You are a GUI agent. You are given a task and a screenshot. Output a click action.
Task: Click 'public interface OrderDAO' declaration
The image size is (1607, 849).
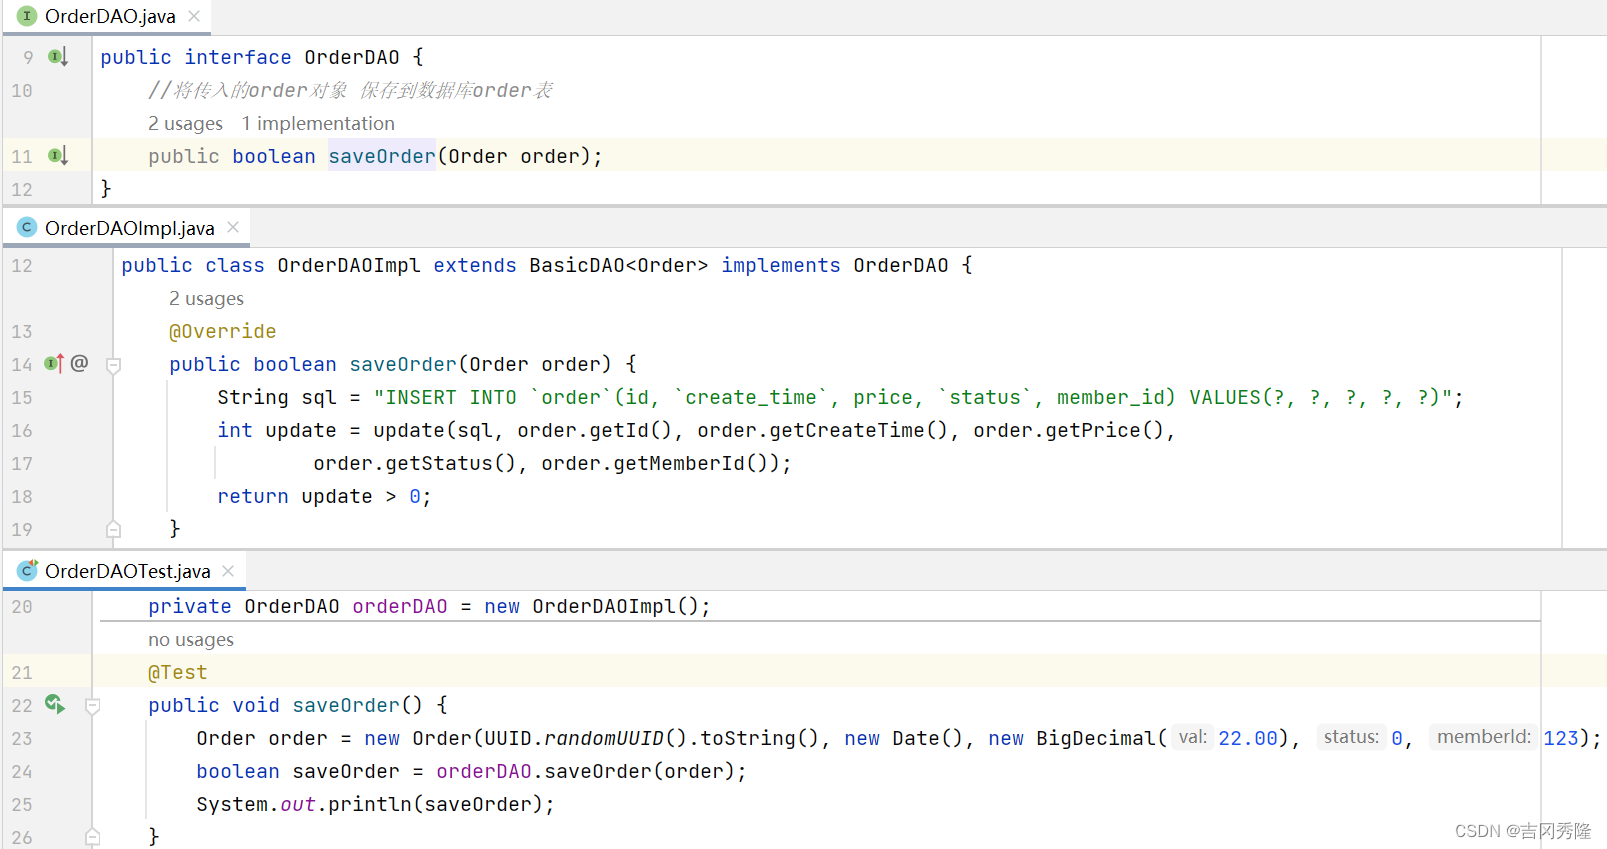pyautogui.click(x=250, y=57)
